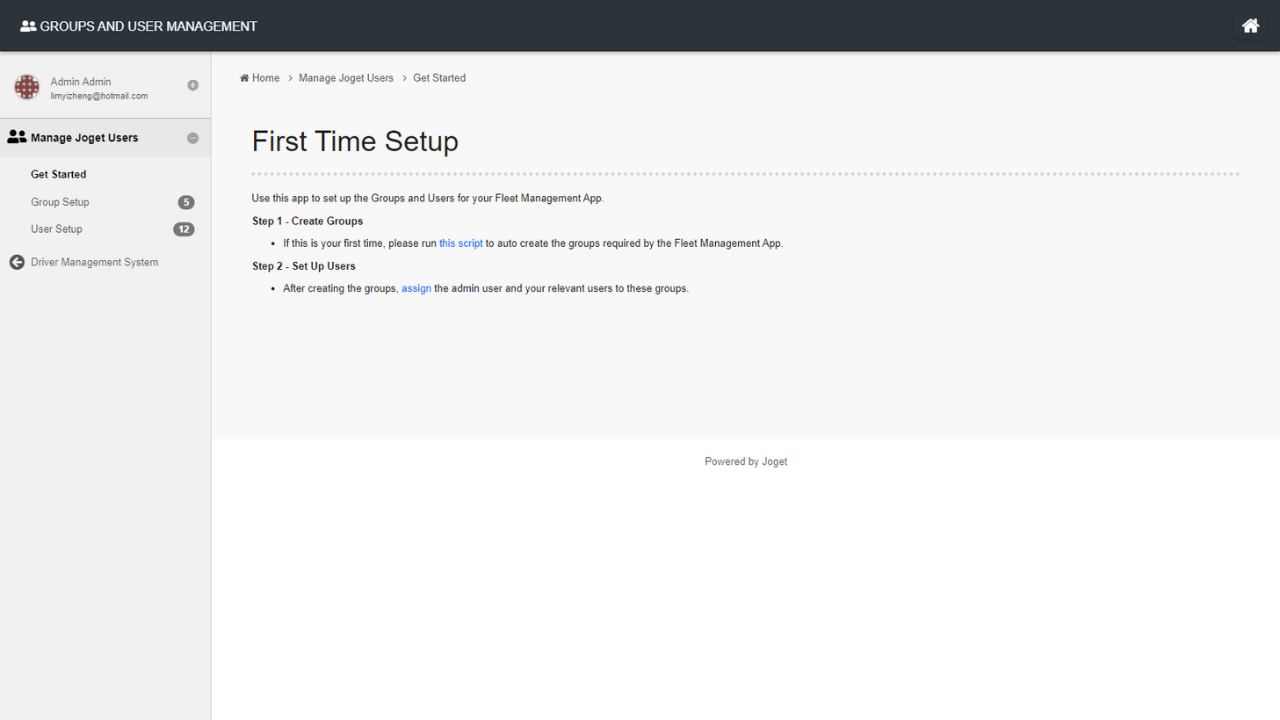Click the Home text in the breadcrumb
Viewport: 1280px width, 720px height.
[266, 78]
